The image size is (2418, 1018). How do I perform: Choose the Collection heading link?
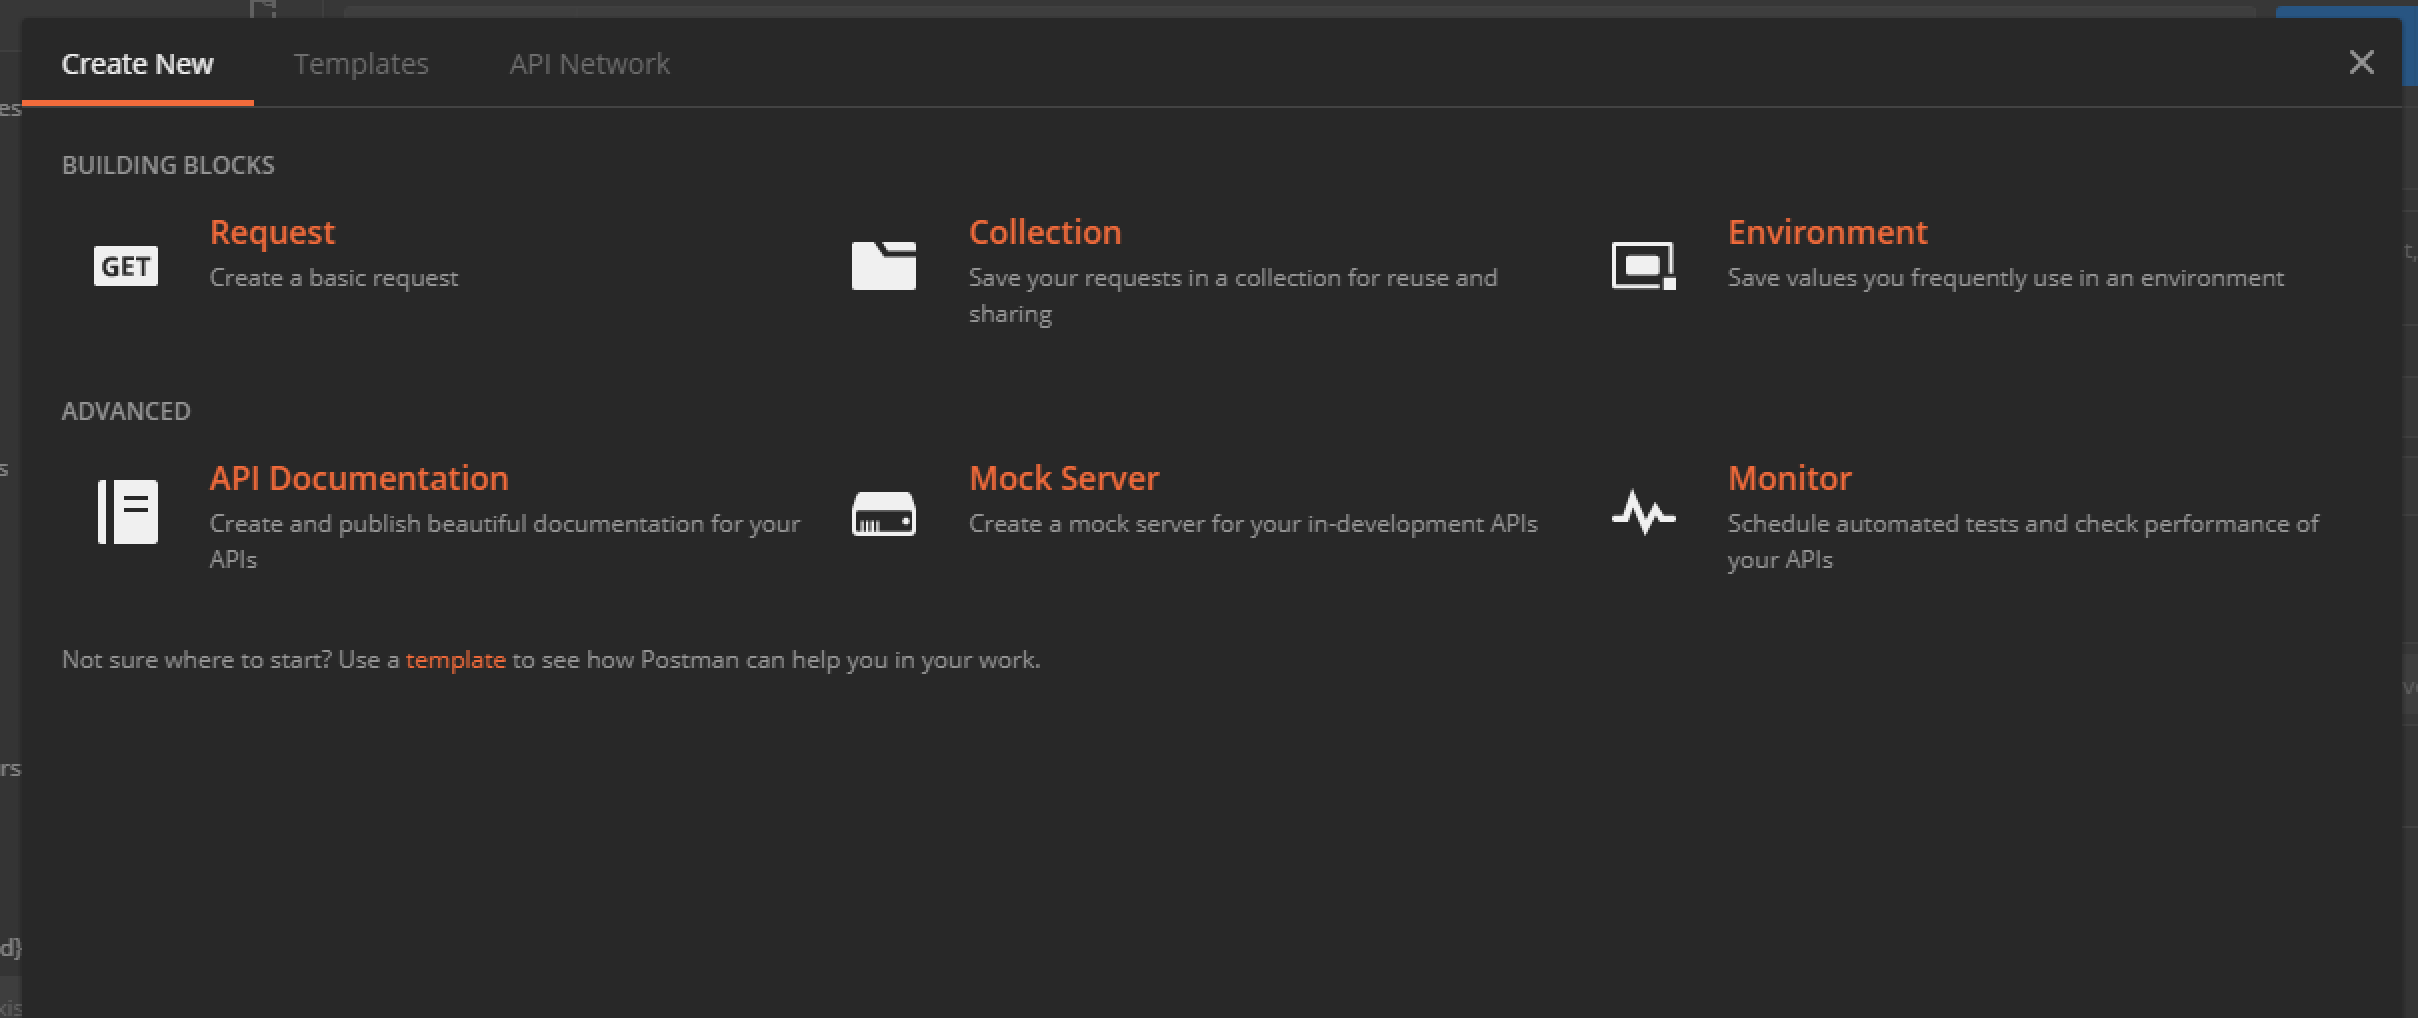point(1045,232)
